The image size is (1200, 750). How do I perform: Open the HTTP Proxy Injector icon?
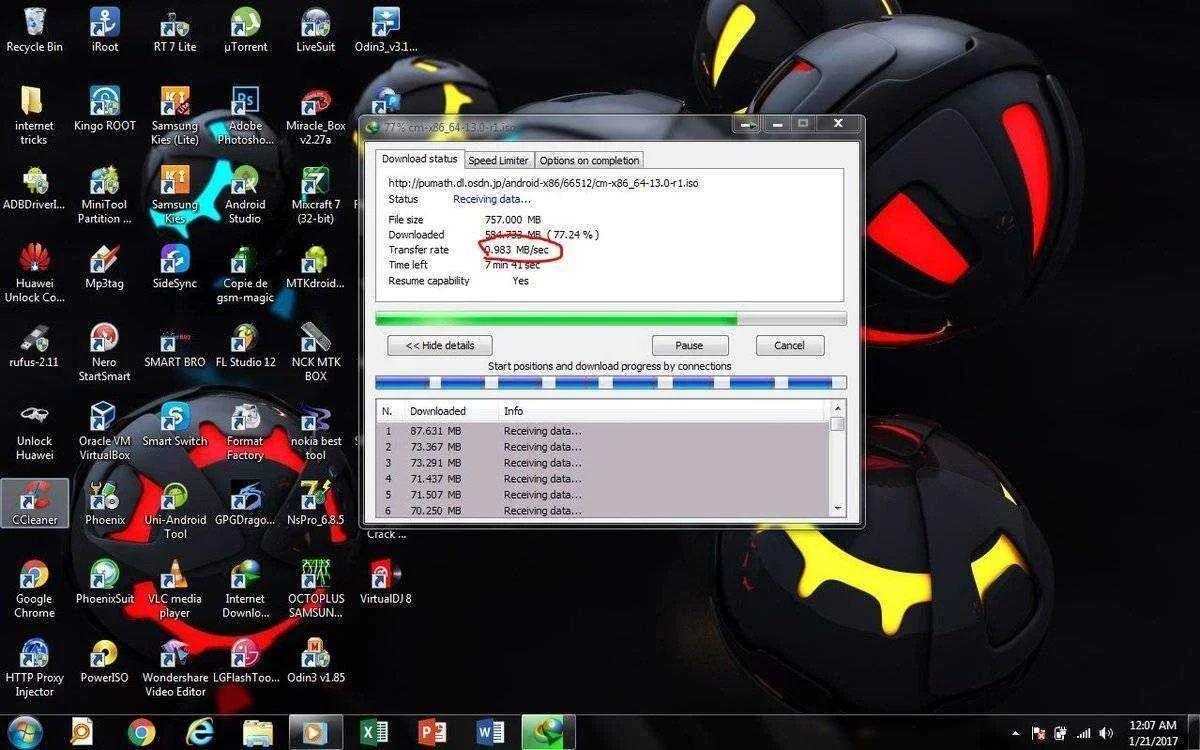point(34,667)
